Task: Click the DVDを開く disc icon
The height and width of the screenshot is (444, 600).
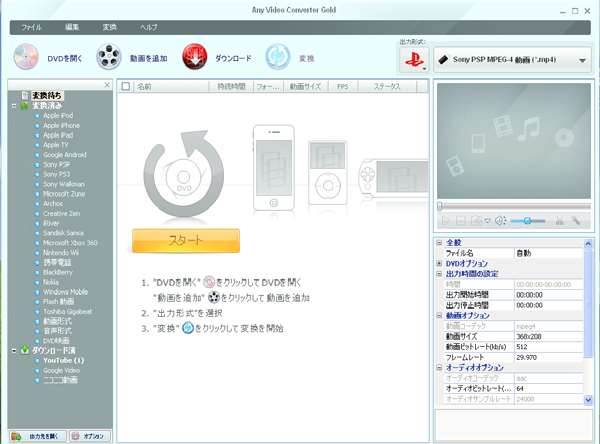Action: click(x=26, y=57)
